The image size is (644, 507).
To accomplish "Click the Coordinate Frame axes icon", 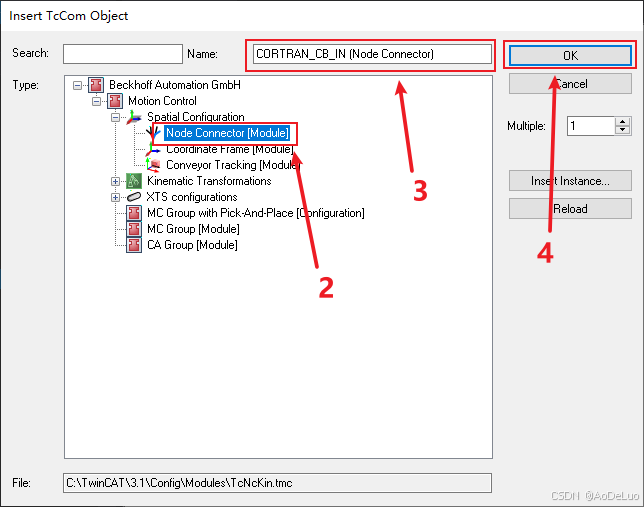I will coord(153,149).
